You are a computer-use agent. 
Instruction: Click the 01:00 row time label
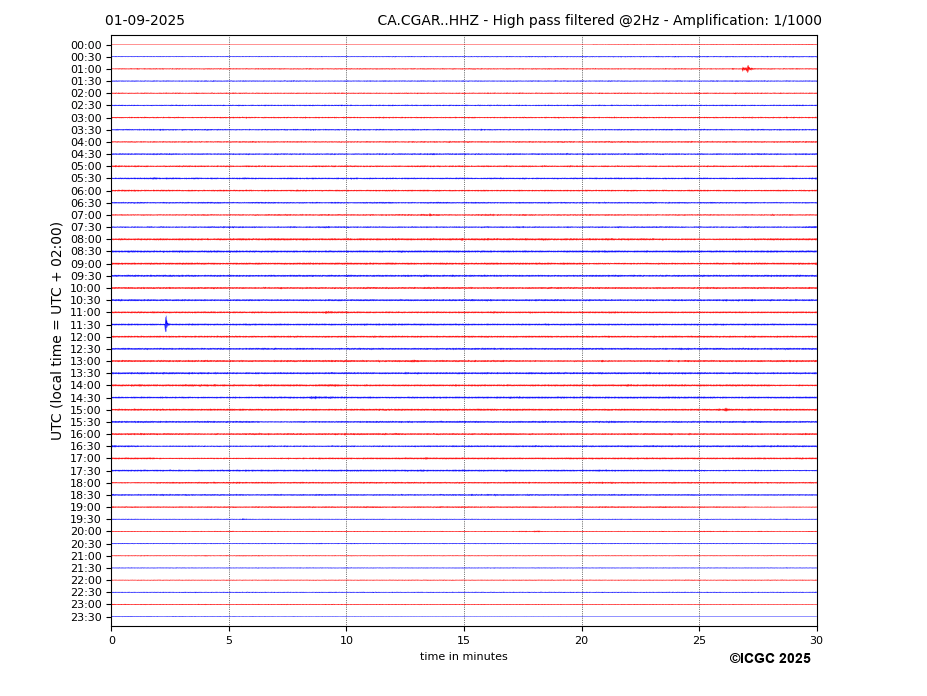pos(86,70)
